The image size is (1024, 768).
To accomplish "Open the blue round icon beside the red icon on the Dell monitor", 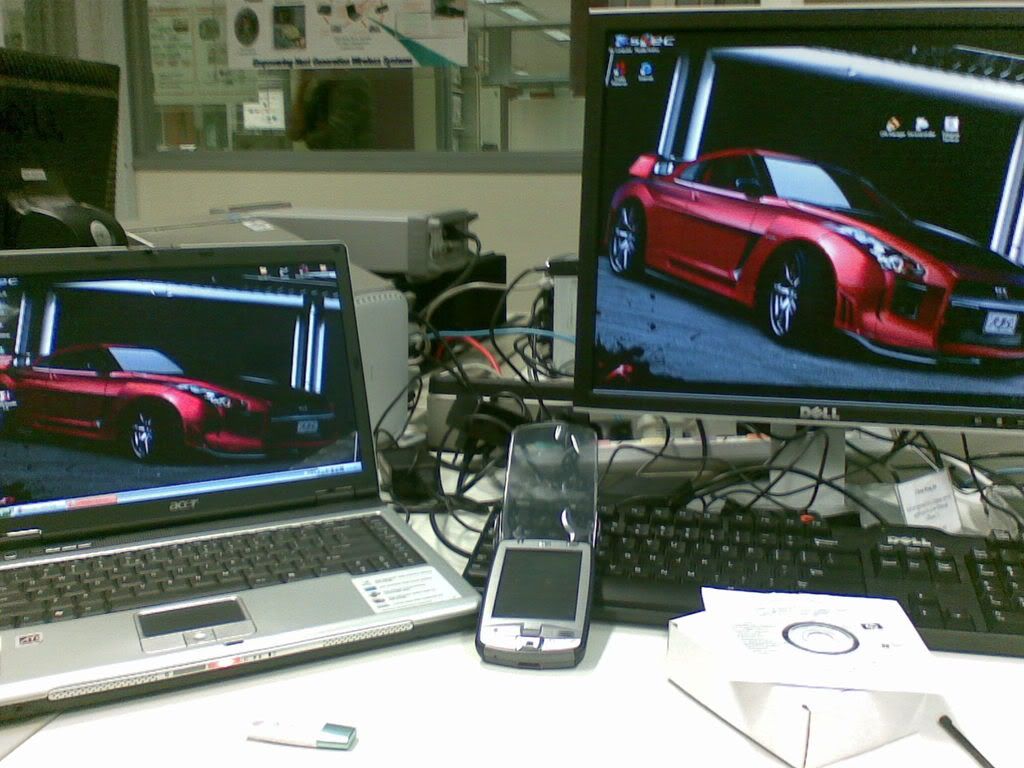I will pyautogui.click(x=646, y=71).
